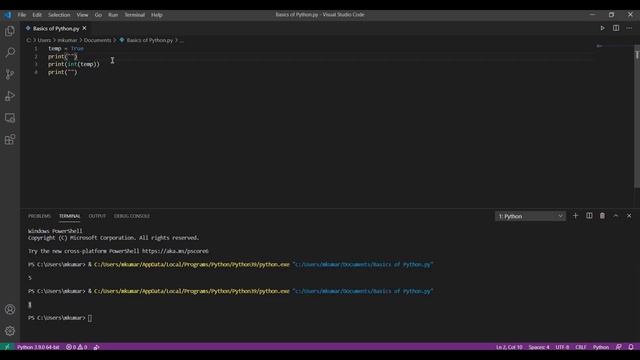Image resolution: width=640 pixels, height=360 pixels.
Task: Open the View menu
Action: pyautogui.click(x=82, y=15)
